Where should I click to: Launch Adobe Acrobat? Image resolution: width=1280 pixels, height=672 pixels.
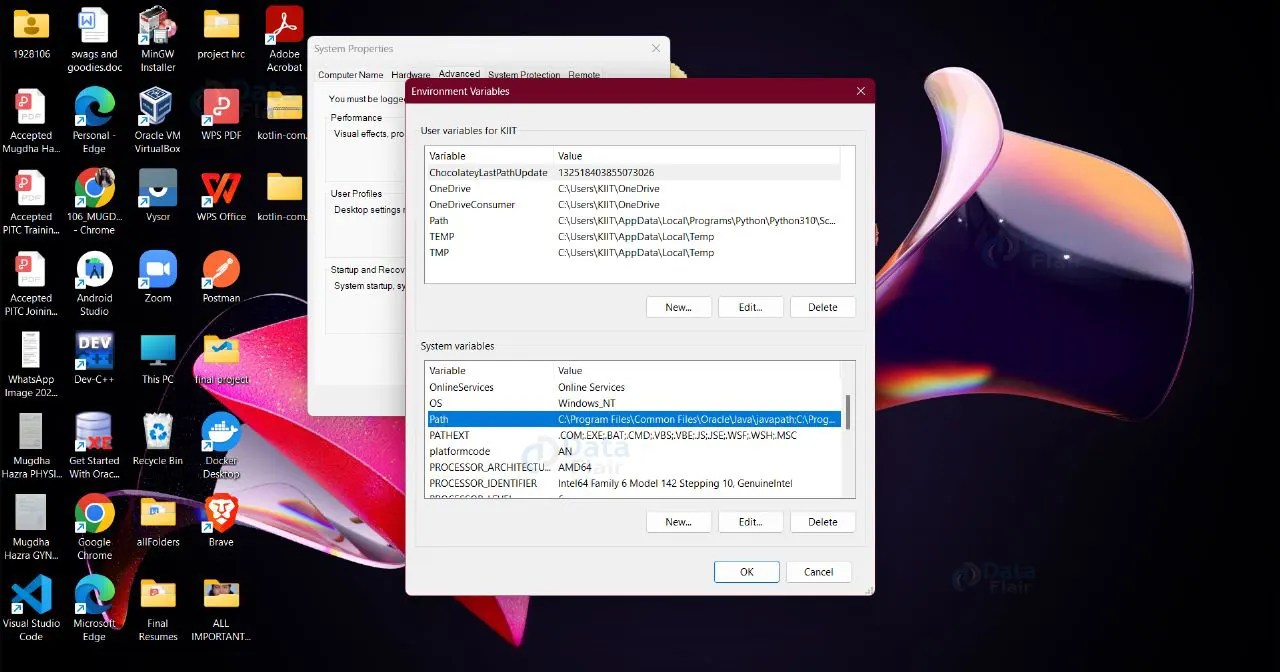283,25
